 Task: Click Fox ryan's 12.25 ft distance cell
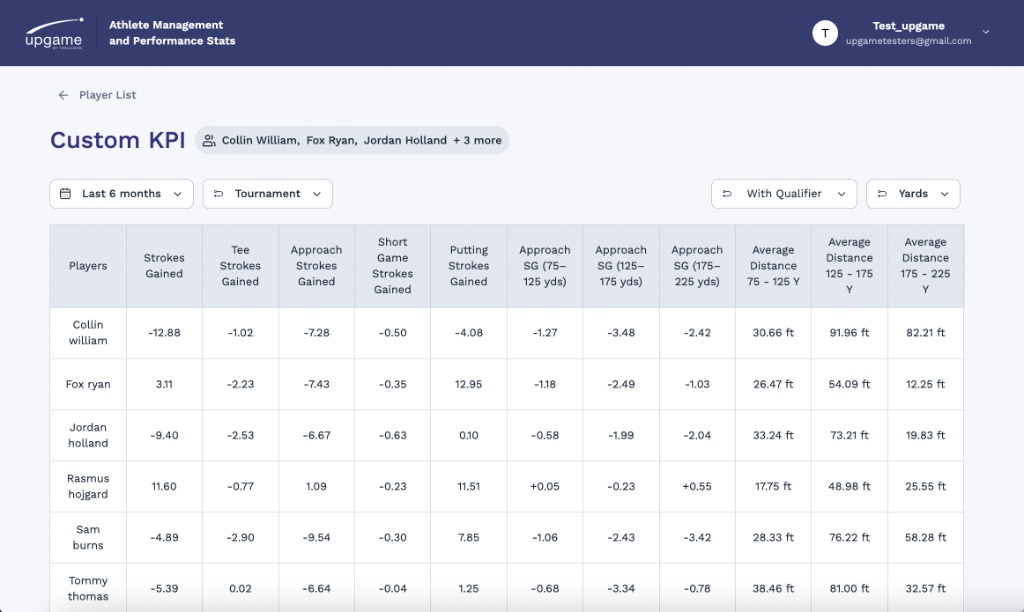pos(925,384)
